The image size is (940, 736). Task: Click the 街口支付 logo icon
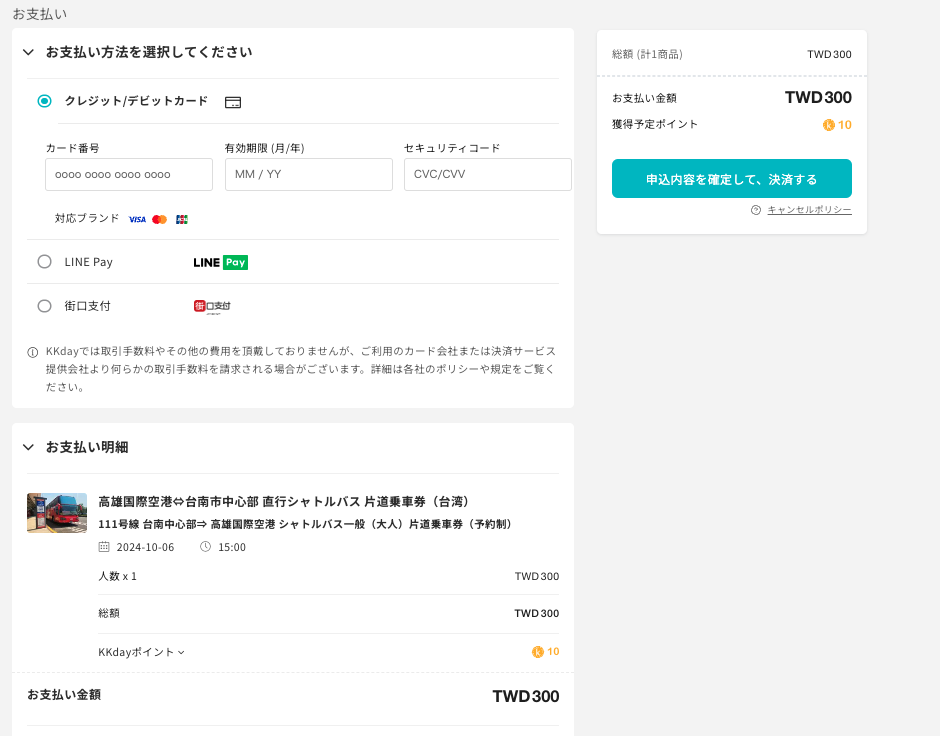[x=211, y=306]
